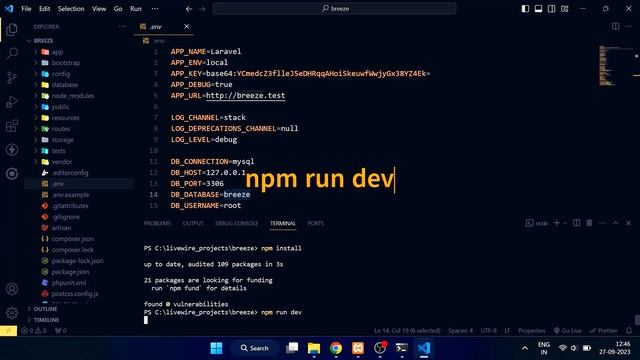
Task: Click the Split Terminal icon
Action: [x=576, y=223]
